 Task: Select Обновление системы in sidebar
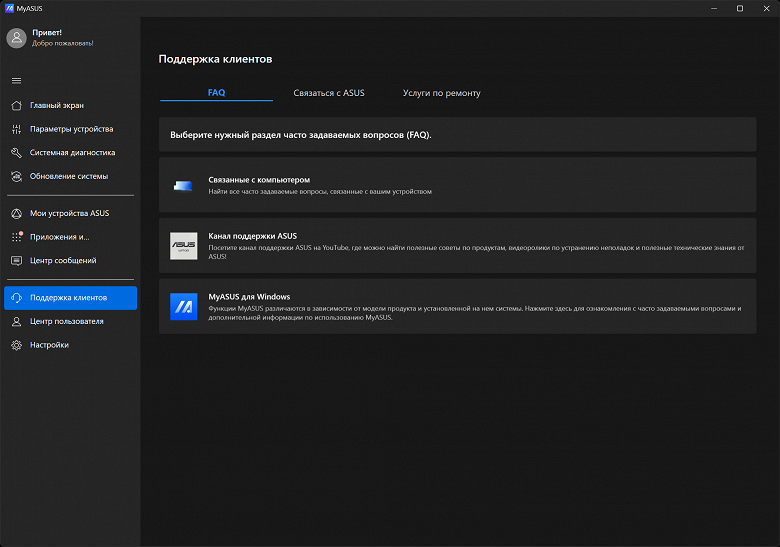point(71,177)
